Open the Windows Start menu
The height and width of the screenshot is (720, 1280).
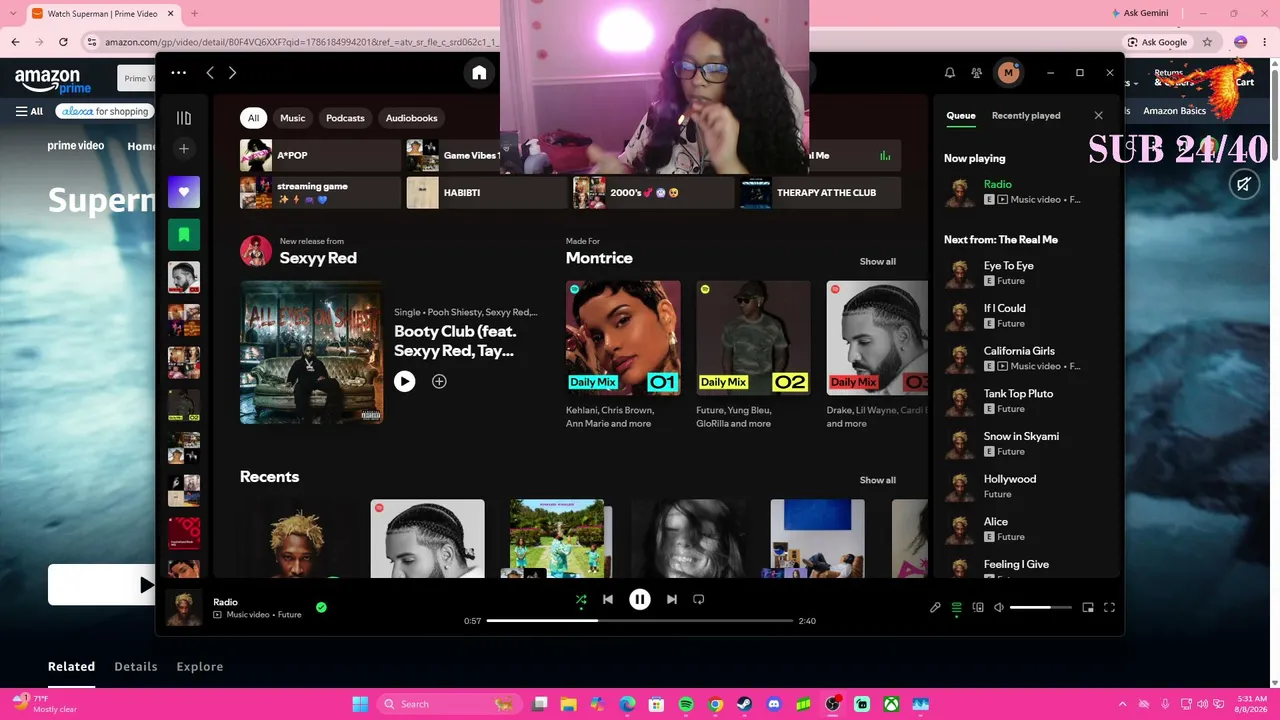(360, 704)
